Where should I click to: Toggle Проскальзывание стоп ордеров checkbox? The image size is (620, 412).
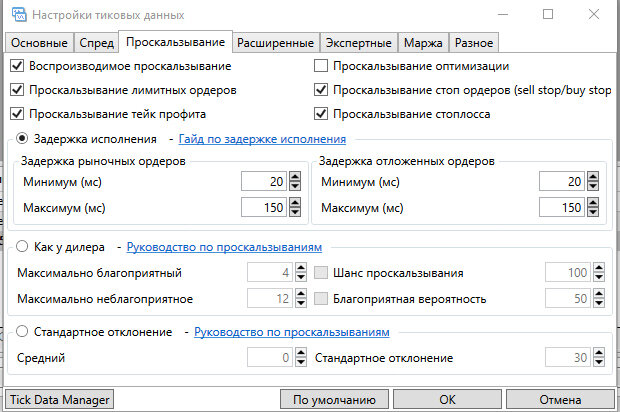point(321,90)
